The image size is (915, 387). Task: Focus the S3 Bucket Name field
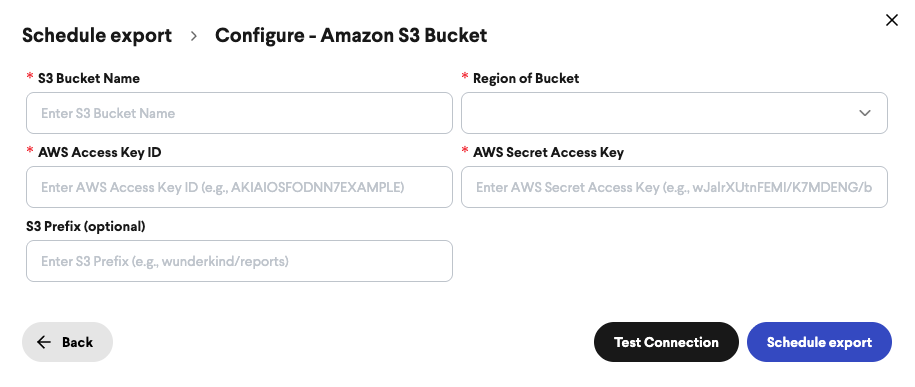point(239,113)
